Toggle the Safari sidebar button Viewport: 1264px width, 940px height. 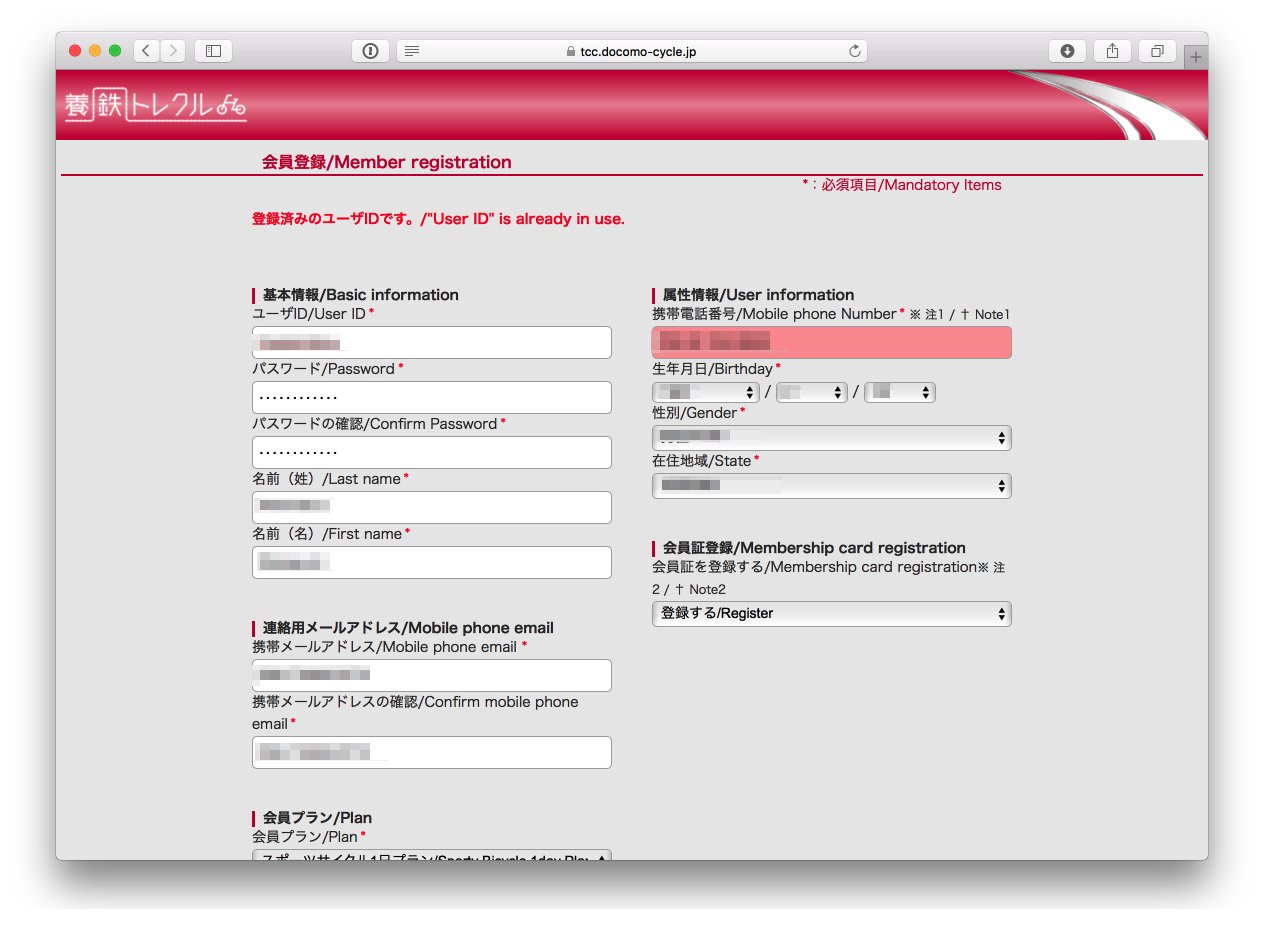[x=213, y=51]
